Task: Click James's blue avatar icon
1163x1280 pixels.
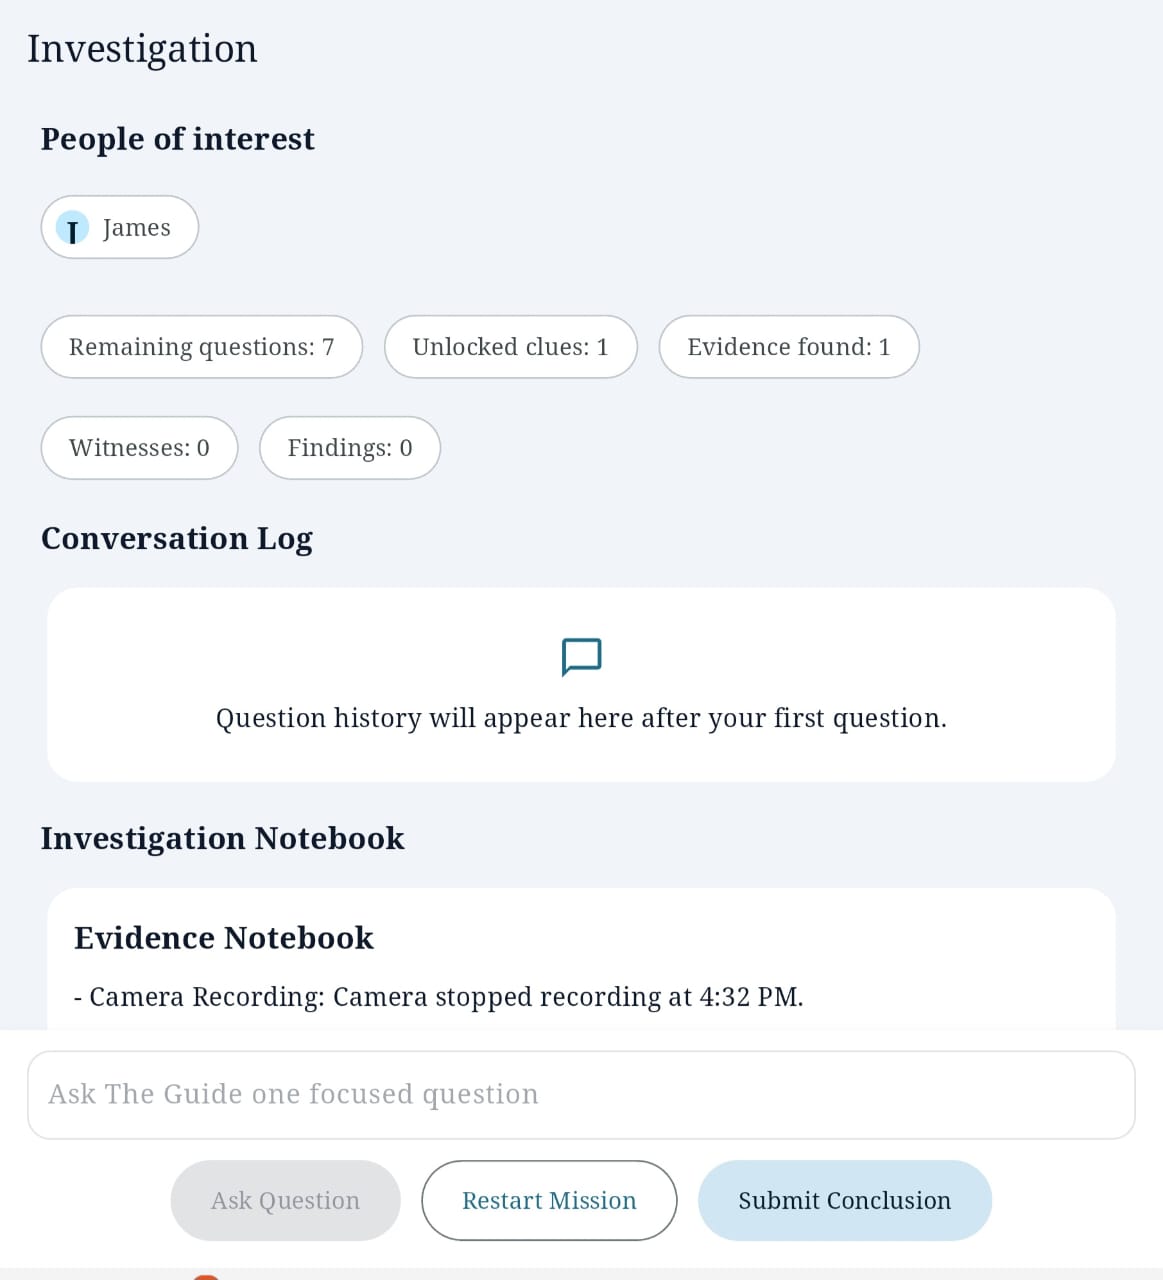Action: (x=72, y=228)
